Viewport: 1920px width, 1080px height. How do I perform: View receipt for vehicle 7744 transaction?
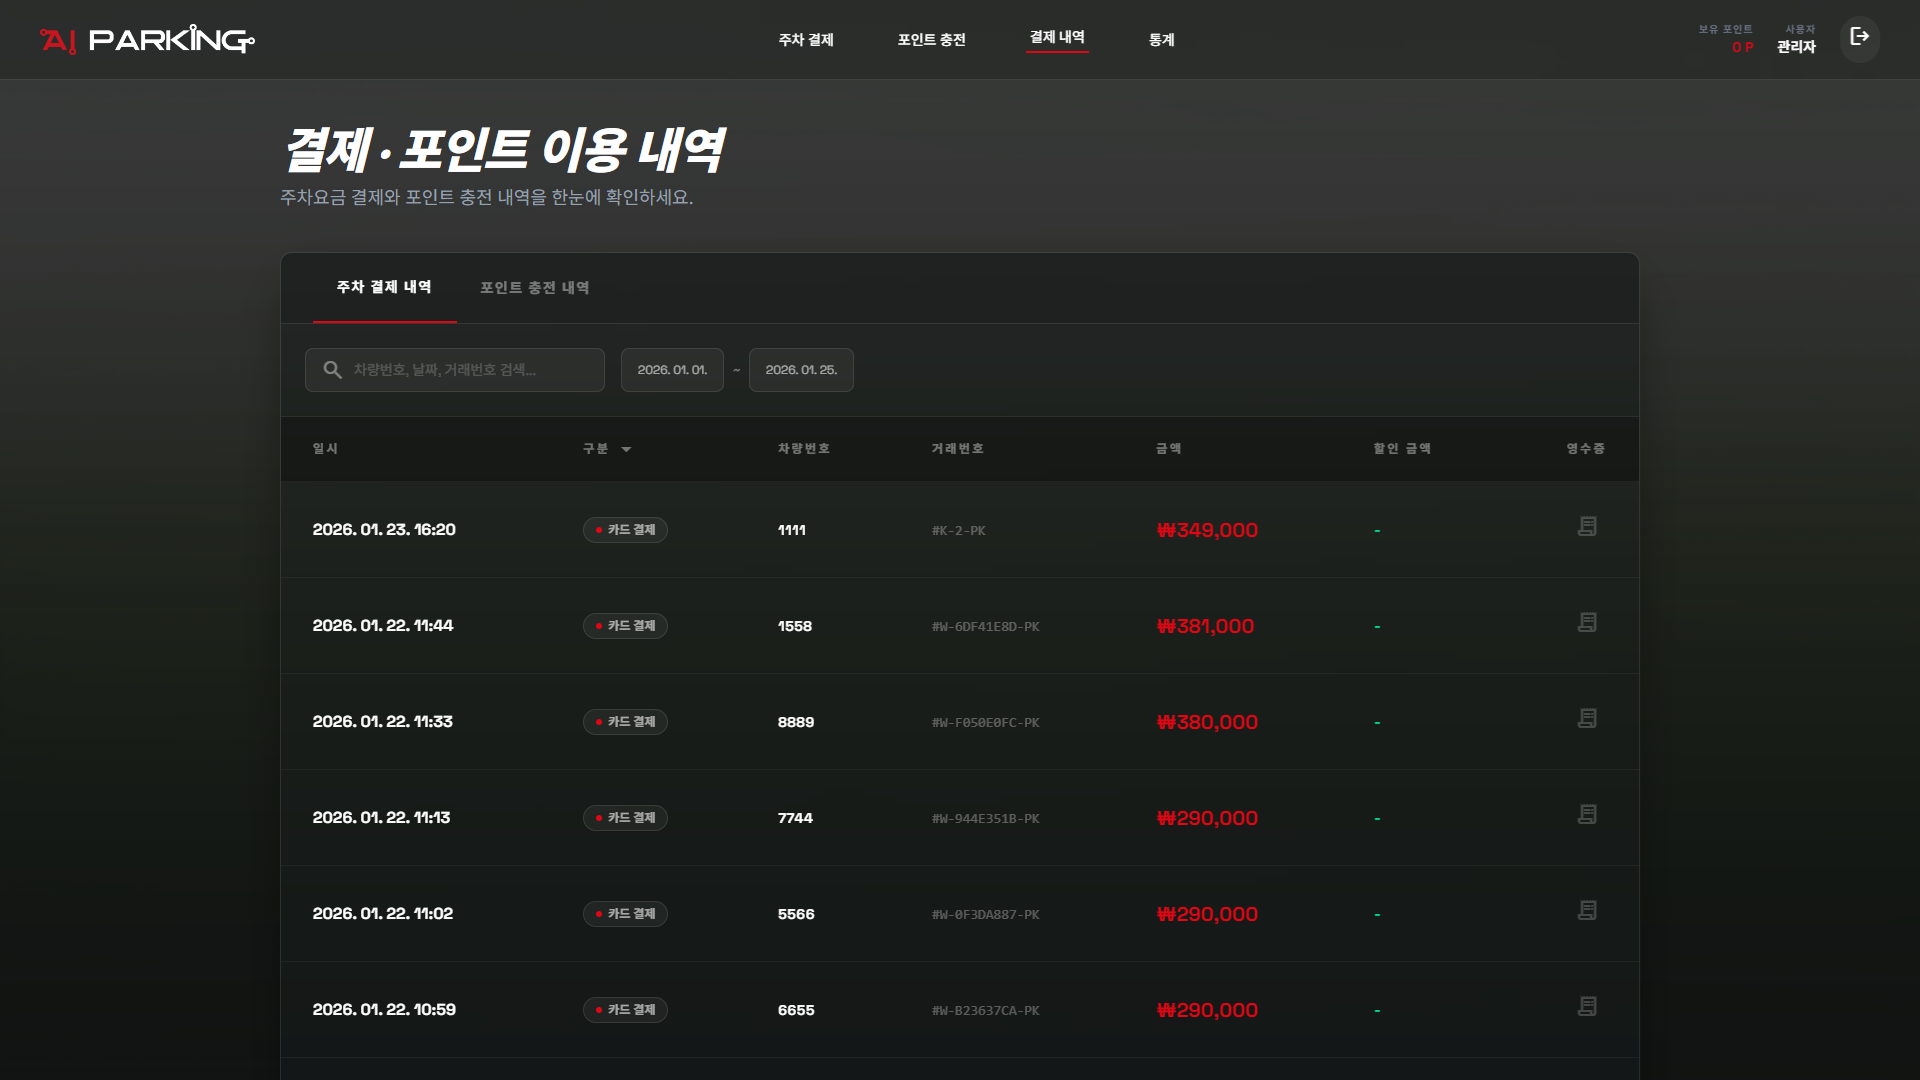[1587, 815]
